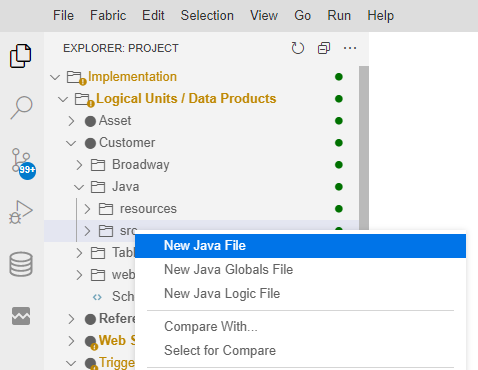The height and width of the screenshot is (370, 478).
Task: Choose New Java File from context menu
Action: [x=300, y=246]
